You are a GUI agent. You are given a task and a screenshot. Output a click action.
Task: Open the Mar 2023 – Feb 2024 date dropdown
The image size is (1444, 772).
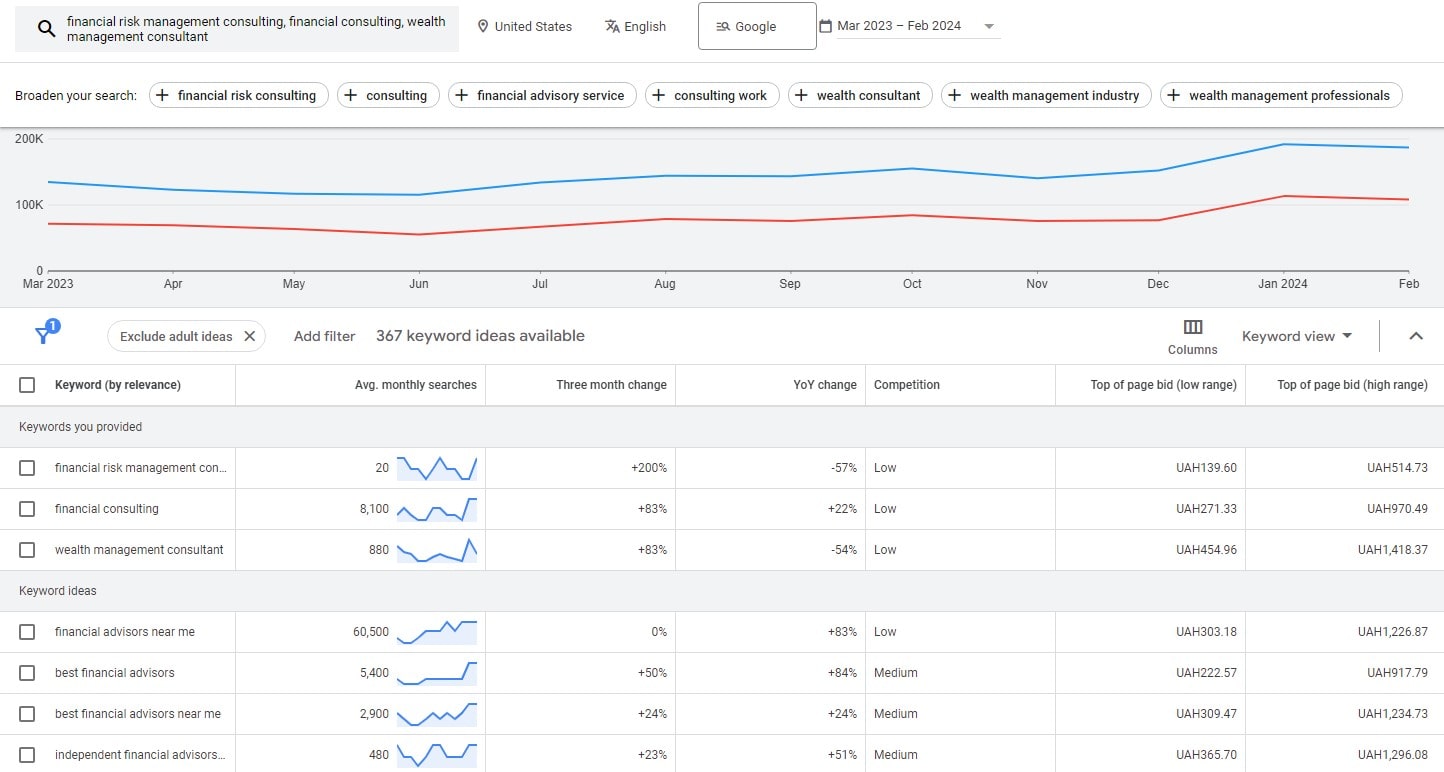[989, 25]
